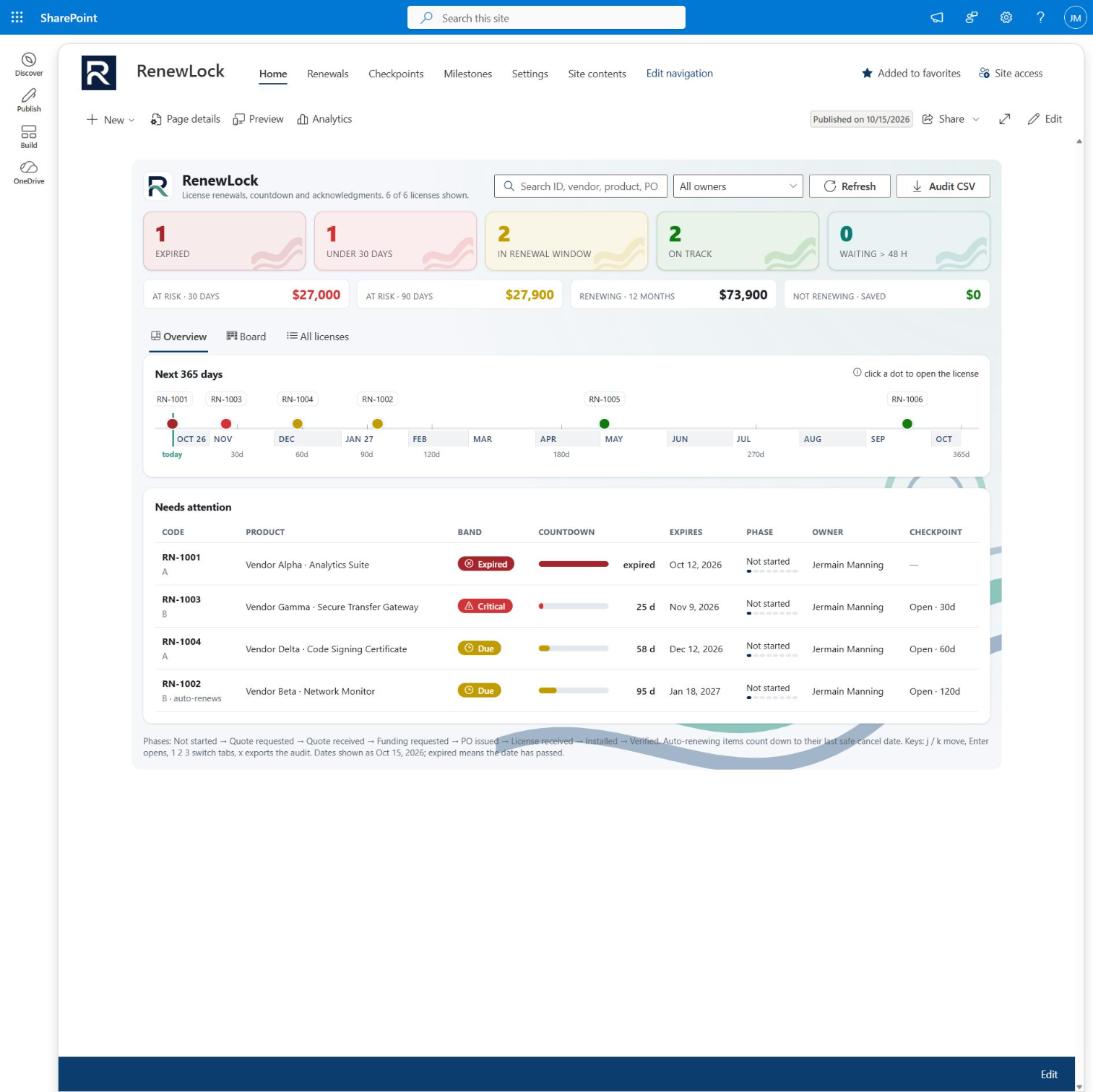Click the RN-1001 countdown bar
The image size is (1093, 1092).
tap(574, 564)
